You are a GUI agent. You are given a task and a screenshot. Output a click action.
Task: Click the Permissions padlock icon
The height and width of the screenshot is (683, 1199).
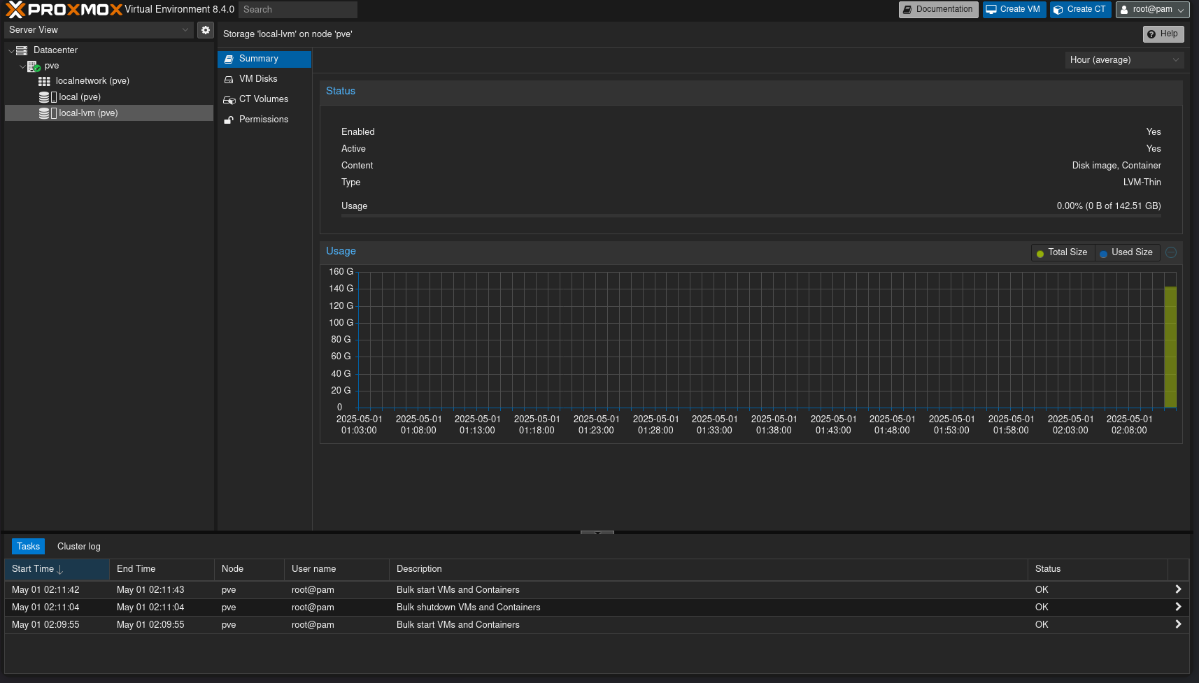click(229, 119)
